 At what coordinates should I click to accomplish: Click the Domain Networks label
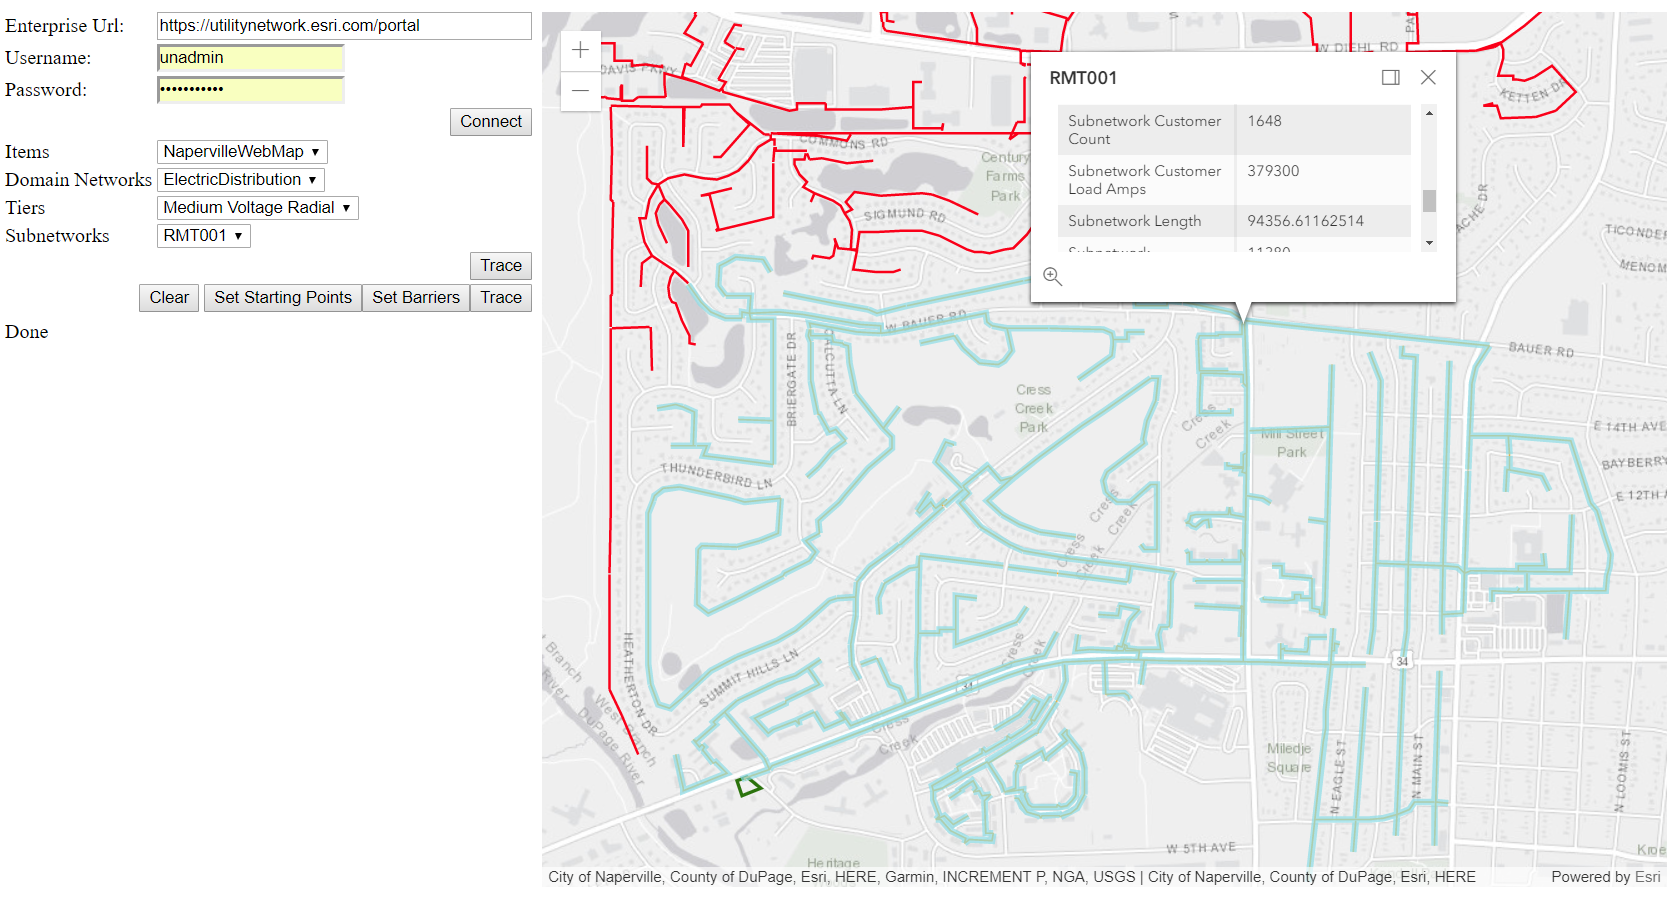pyautogui.click(x=78, y=180)
